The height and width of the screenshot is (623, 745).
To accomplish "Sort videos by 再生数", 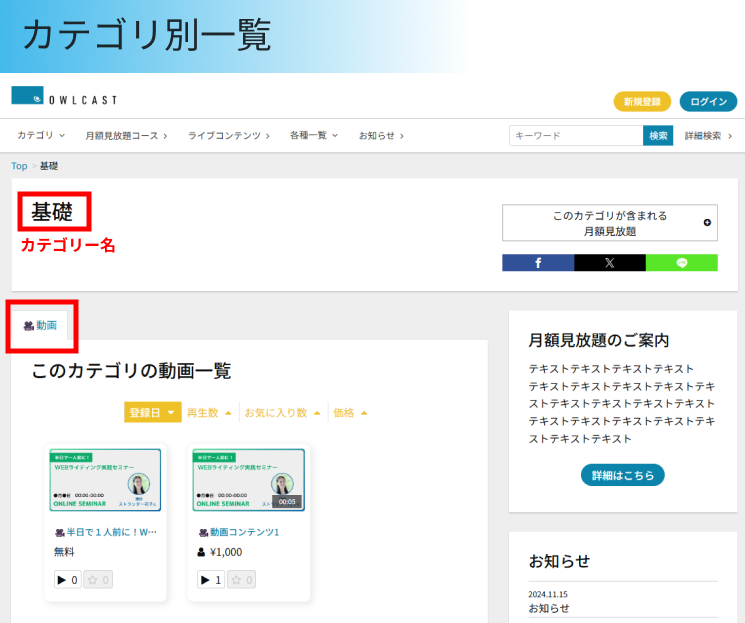I will pyautogui.click(x=209, y=412).
